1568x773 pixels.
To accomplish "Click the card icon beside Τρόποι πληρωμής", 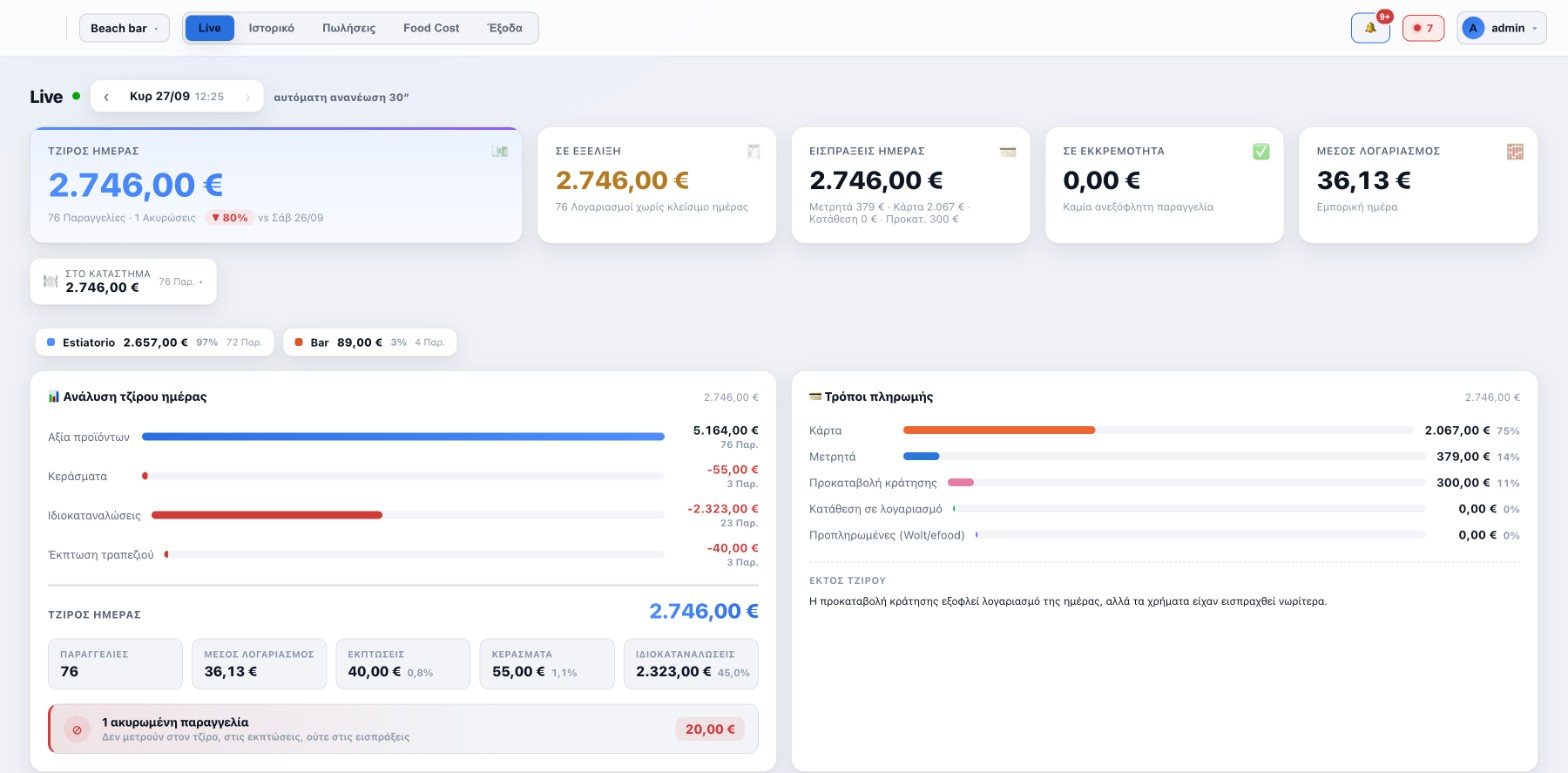I will (x=815, y=396).
